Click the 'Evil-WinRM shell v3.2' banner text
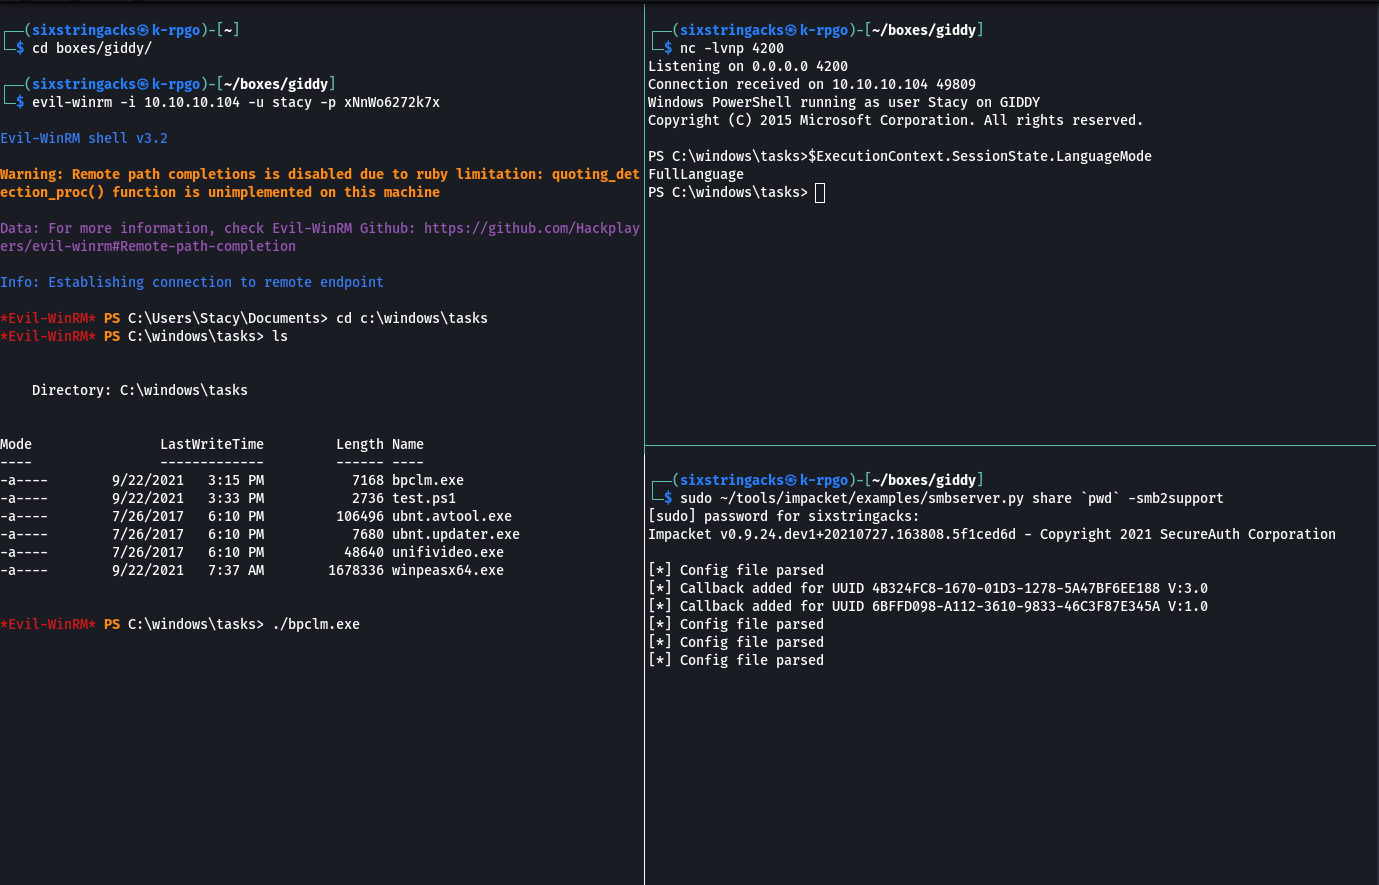 click(x=84, y=138)
